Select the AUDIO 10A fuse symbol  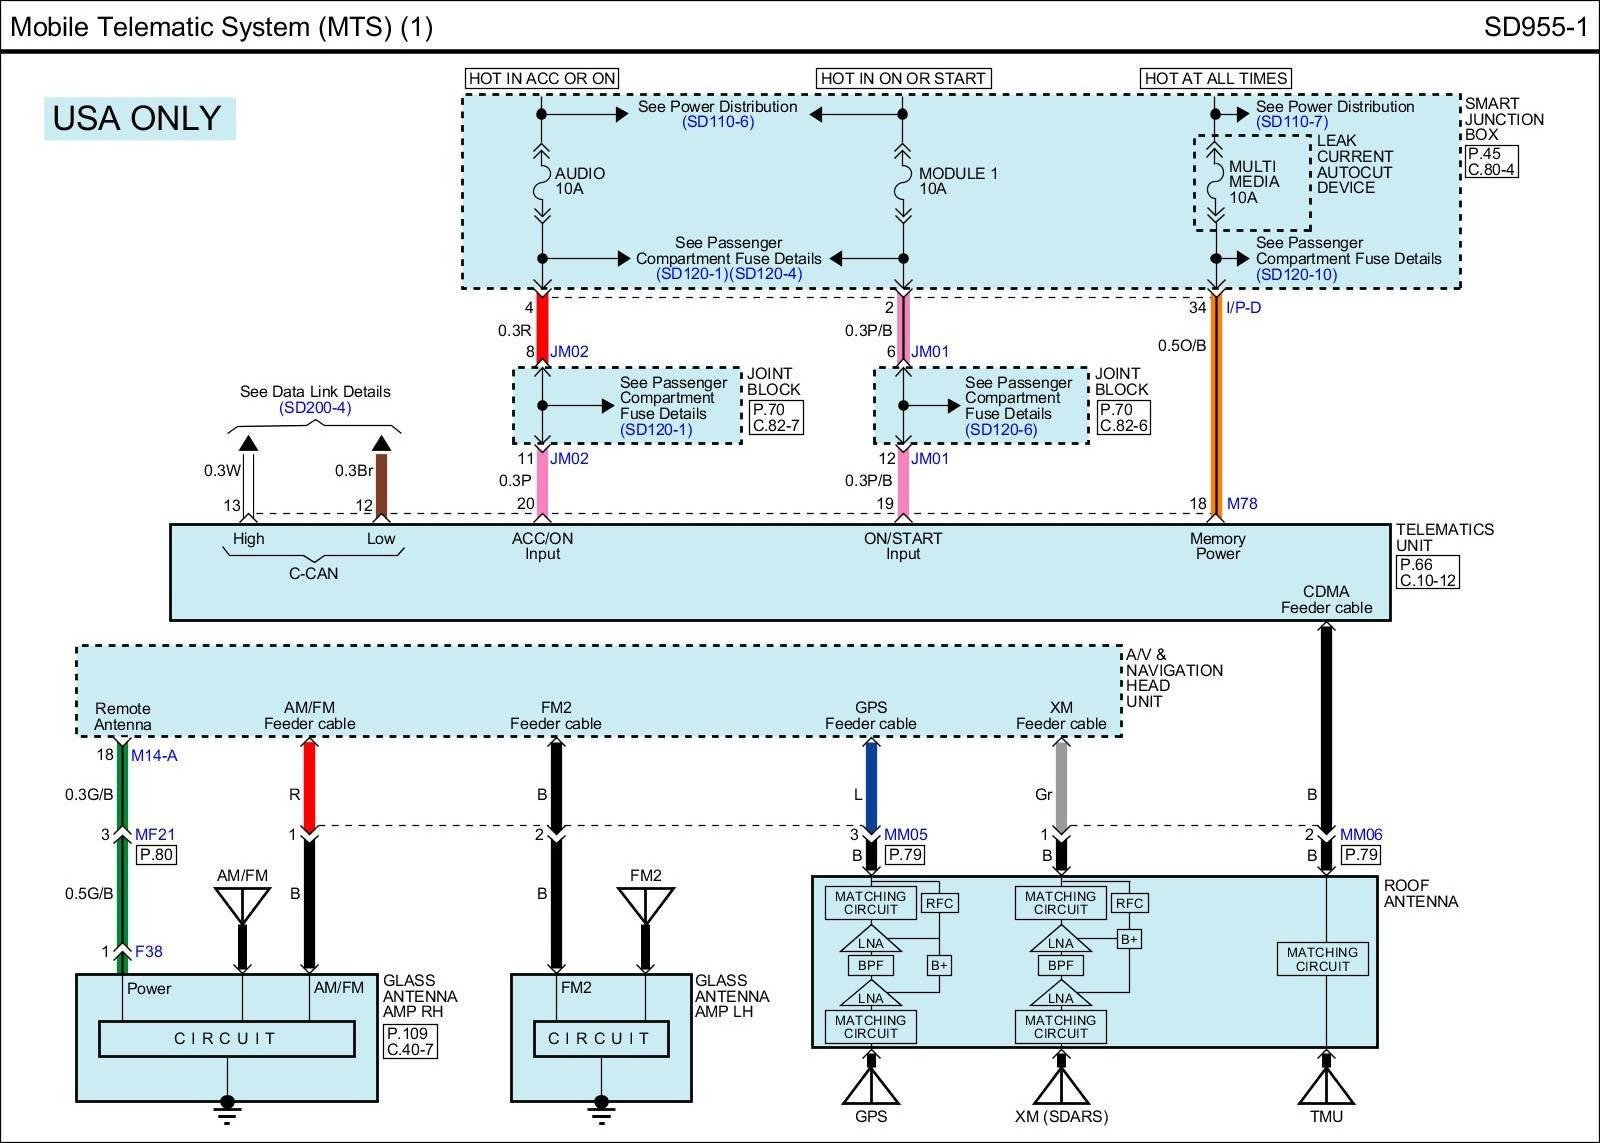coord(541,182)
